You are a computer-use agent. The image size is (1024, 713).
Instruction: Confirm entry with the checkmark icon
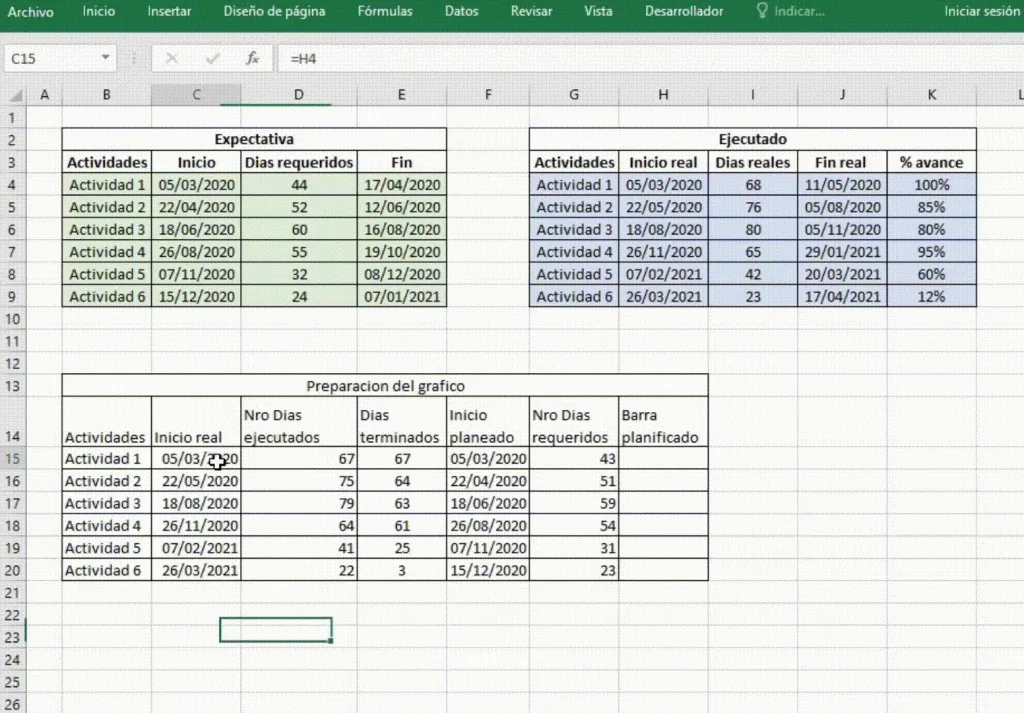[x=212, y=58]
